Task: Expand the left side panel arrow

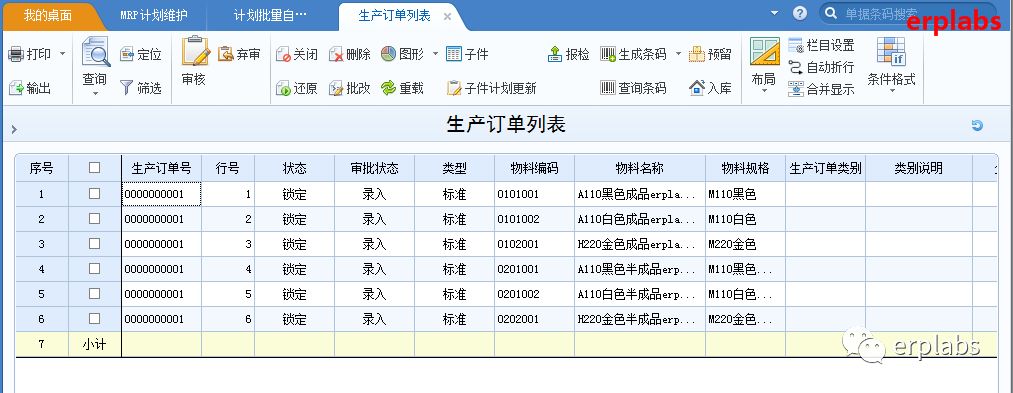Action: pos(14,130)
